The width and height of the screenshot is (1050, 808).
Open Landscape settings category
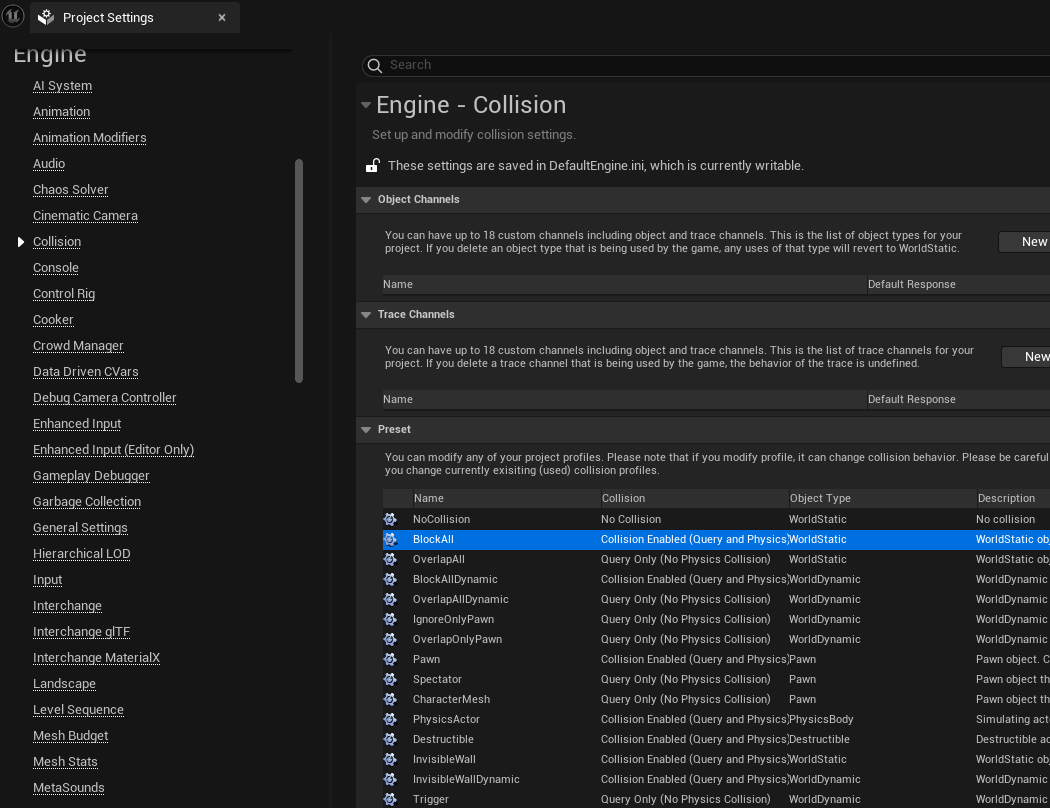pyautogui.click(x=64, y=684)
